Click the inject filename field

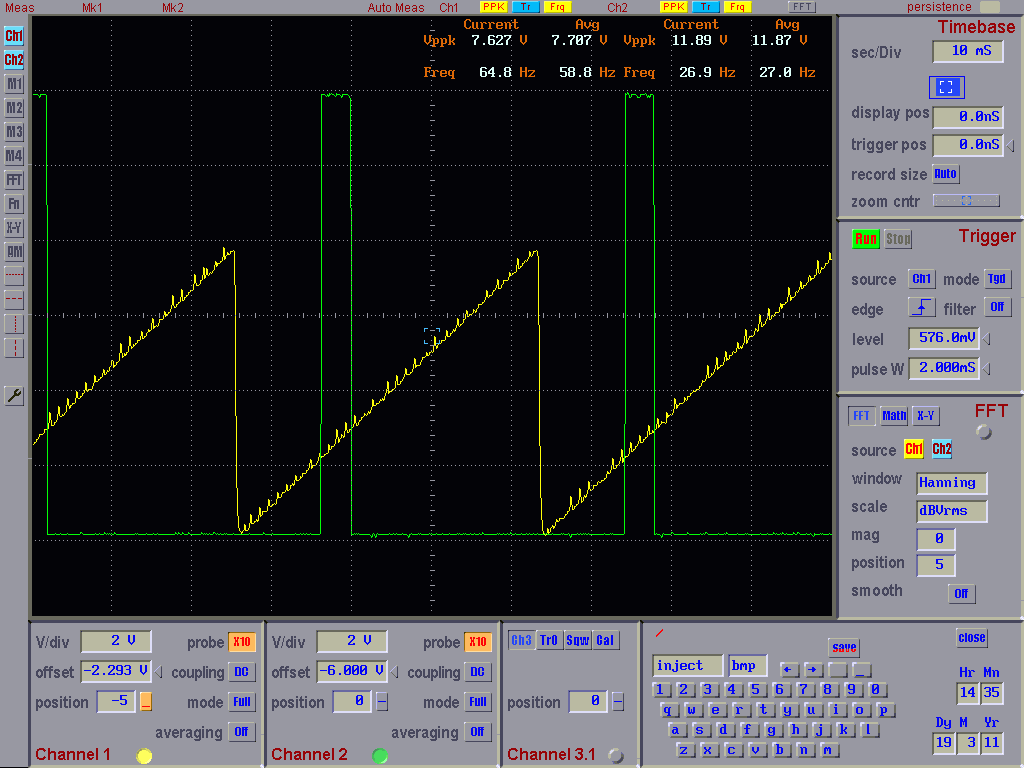[688, 665]
